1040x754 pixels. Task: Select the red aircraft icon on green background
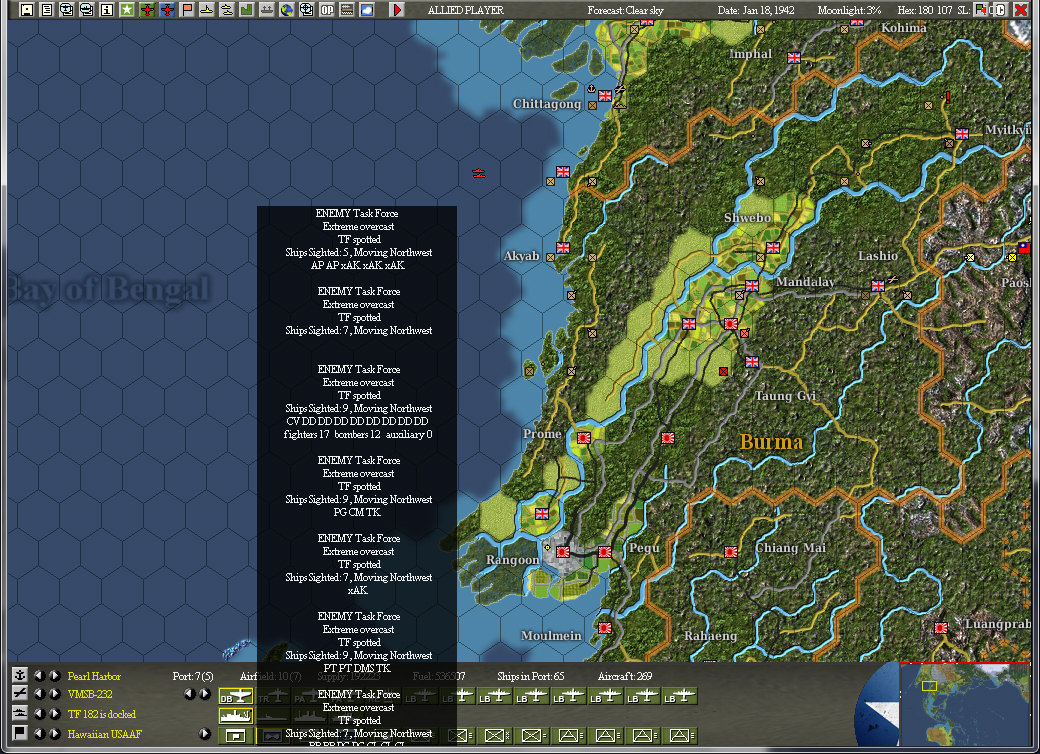tap(147, 10)
